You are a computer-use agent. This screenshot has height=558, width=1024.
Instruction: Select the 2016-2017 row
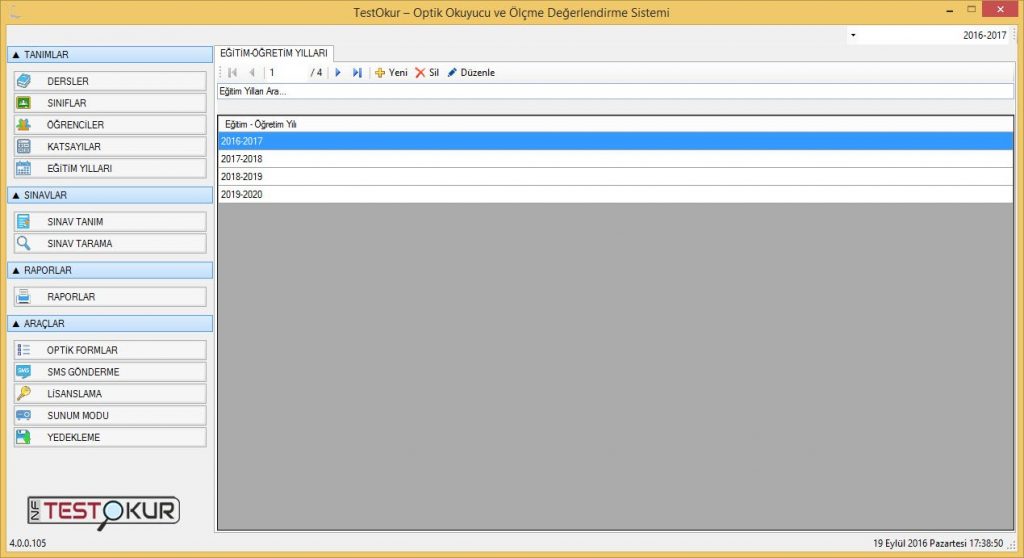tap(615, 141)
